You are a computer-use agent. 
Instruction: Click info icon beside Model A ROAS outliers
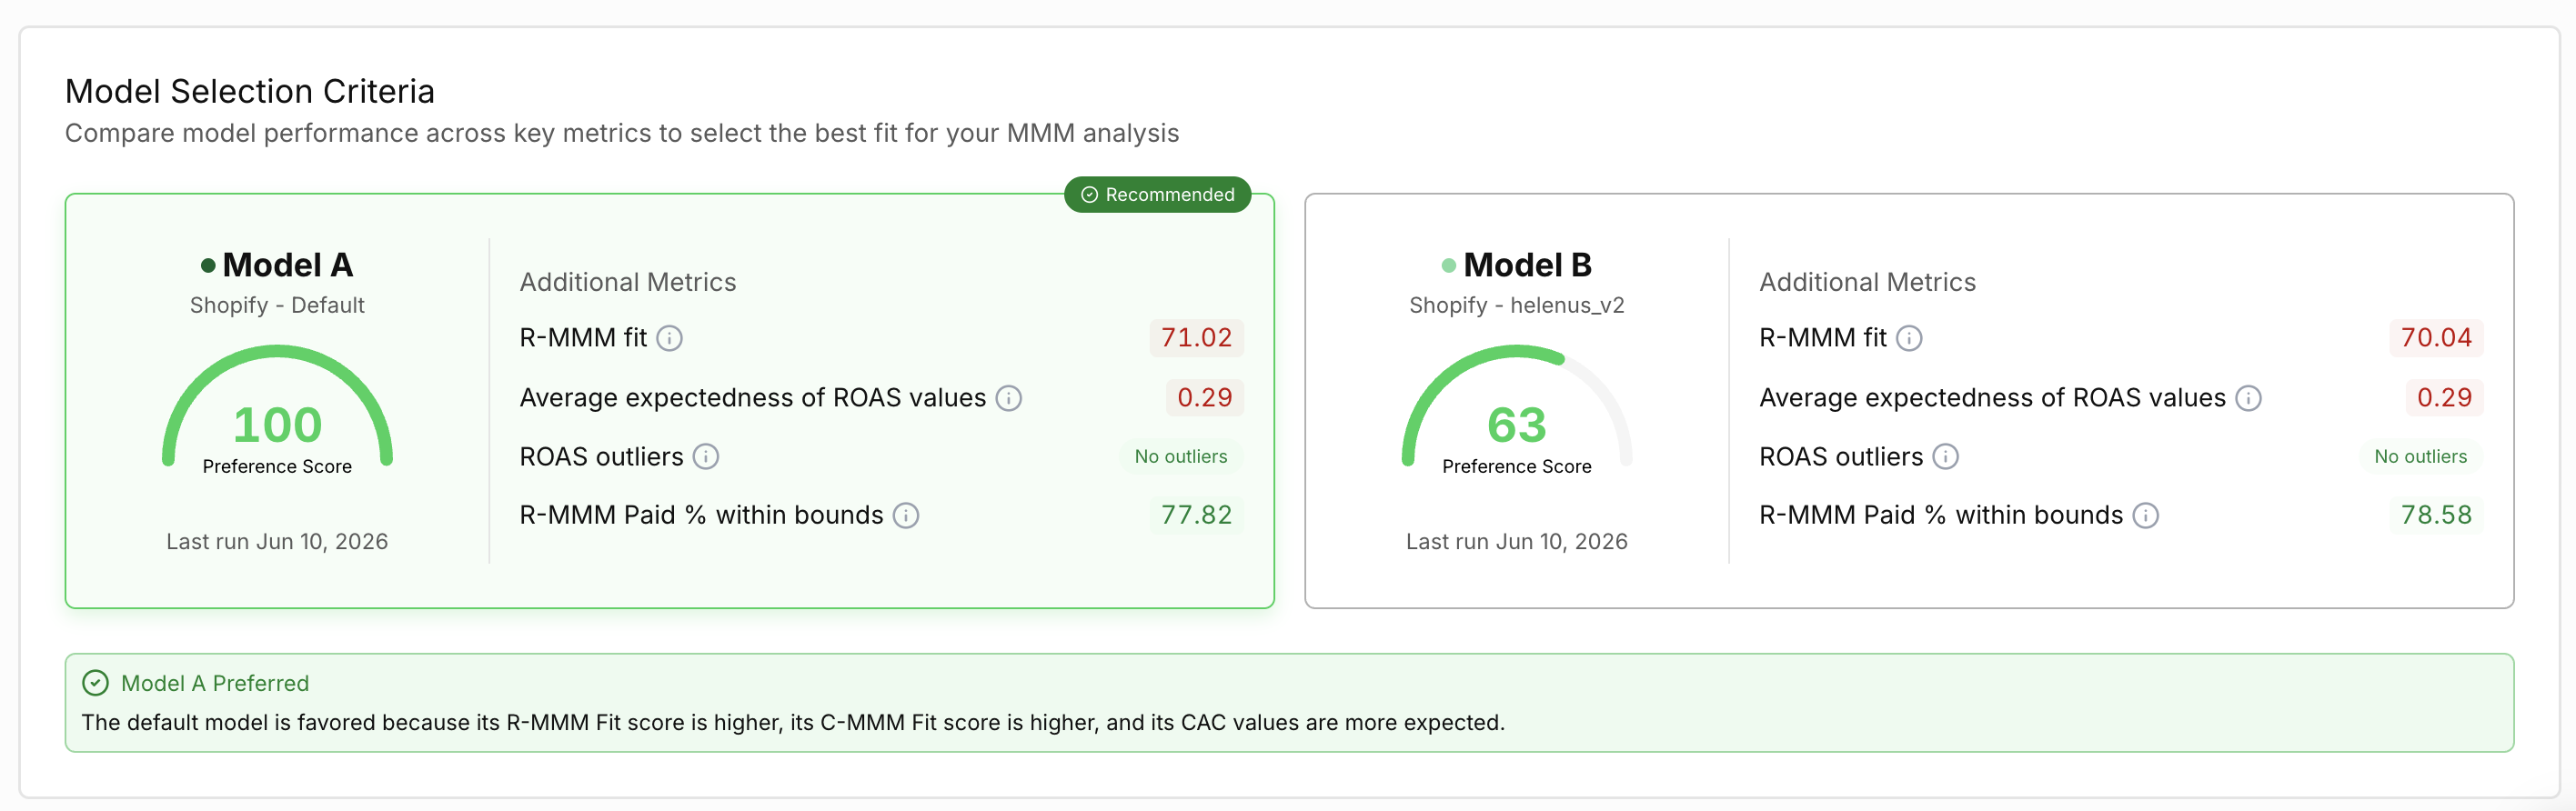coord(706,457)
